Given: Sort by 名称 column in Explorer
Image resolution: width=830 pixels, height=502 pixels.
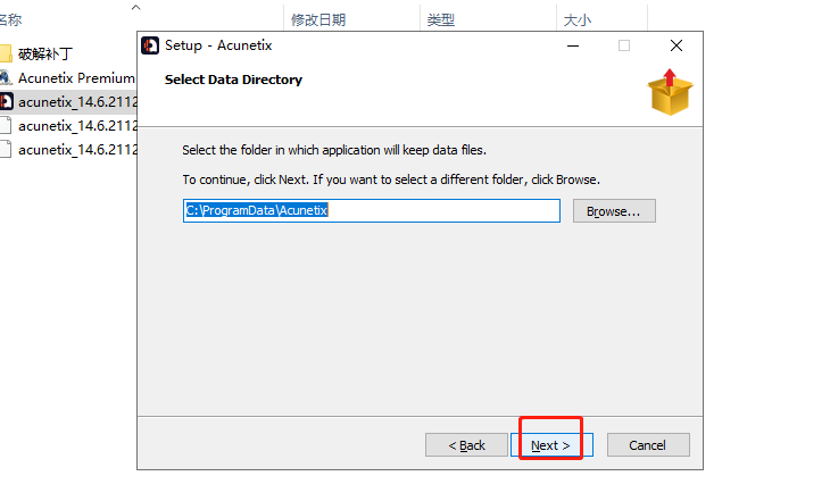Looking at the screenshot, I should [11, 20].
